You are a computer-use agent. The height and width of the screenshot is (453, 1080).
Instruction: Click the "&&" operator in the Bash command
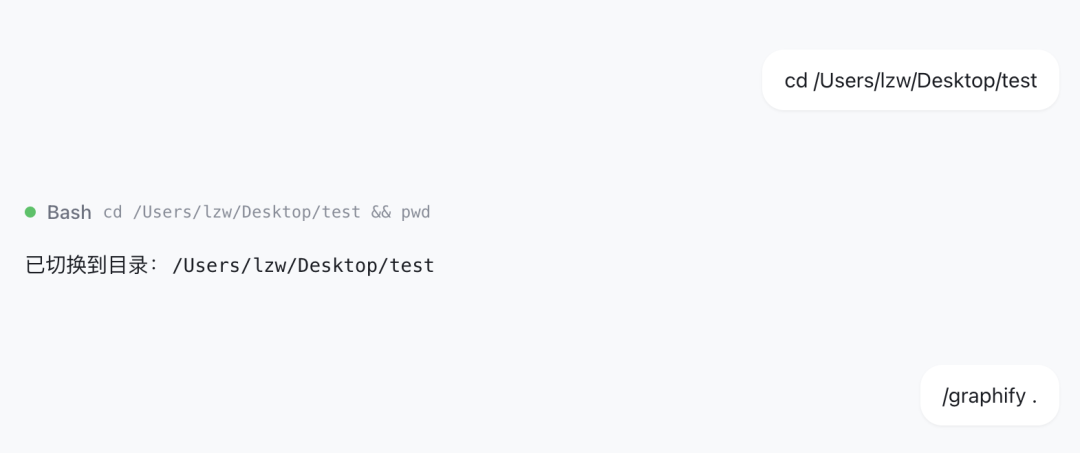380,212
